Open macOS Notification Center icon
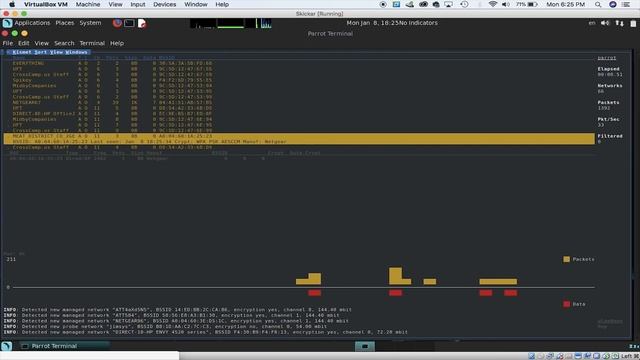640x360 pixels. tap(626, 4)
